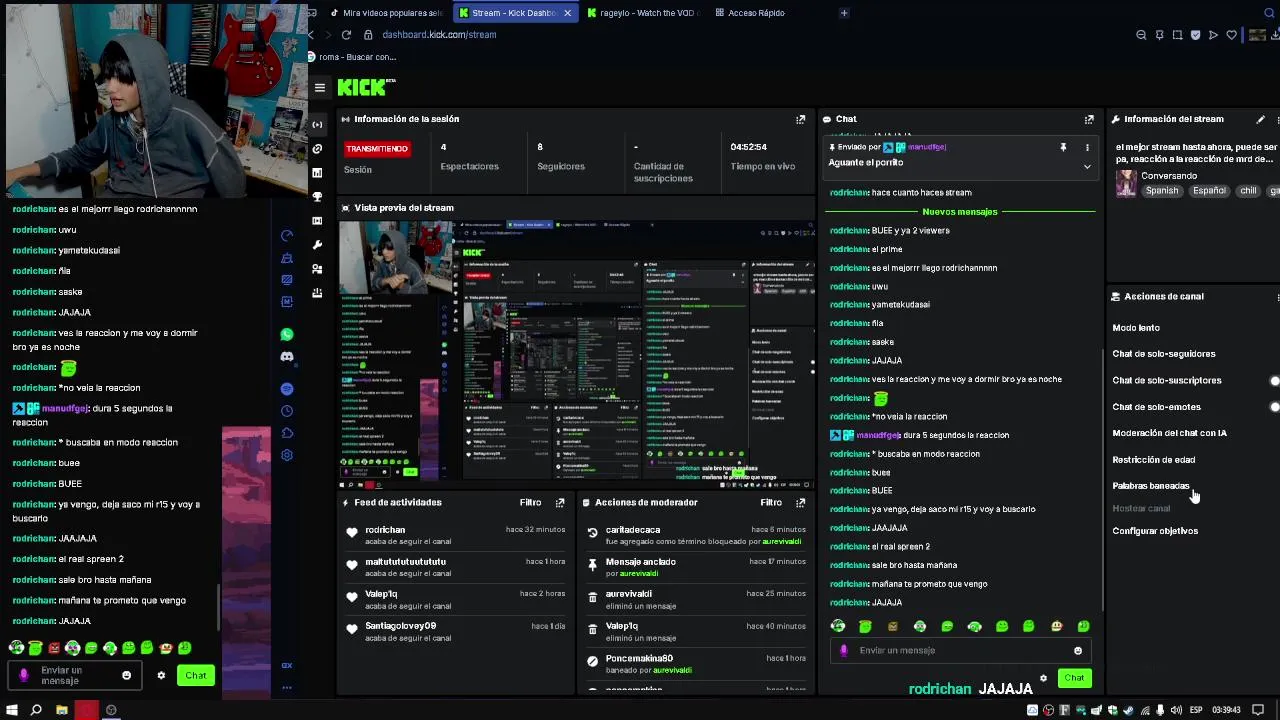Open Palabras baneadas option
Viewport: 1280px width, 720px height.
pyautogui.click(x=1151, y=486)
